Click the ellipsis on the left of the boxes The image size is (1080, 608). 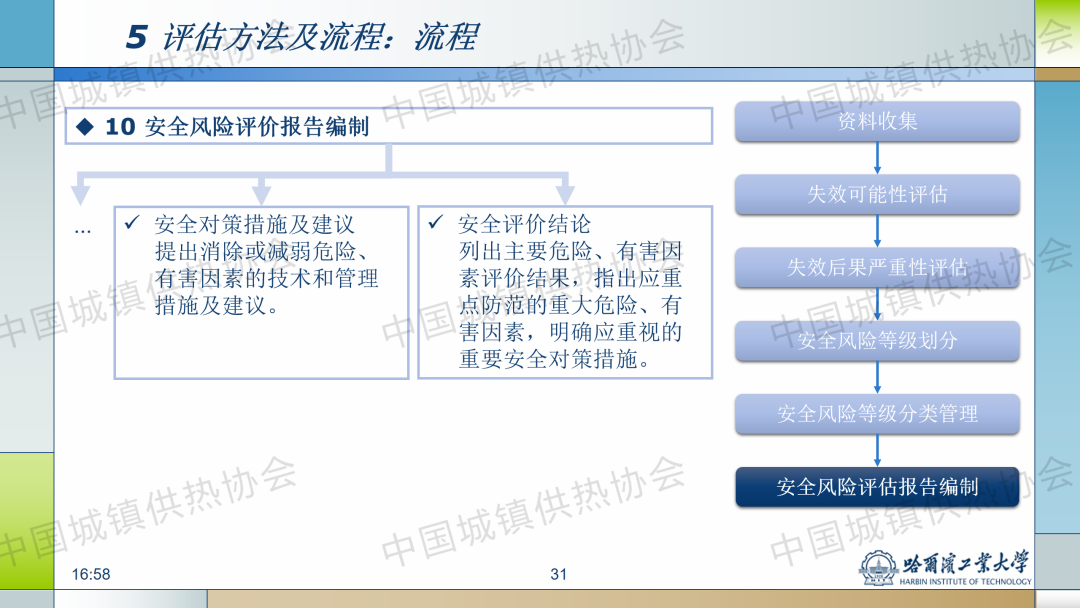tap(83, 229)
